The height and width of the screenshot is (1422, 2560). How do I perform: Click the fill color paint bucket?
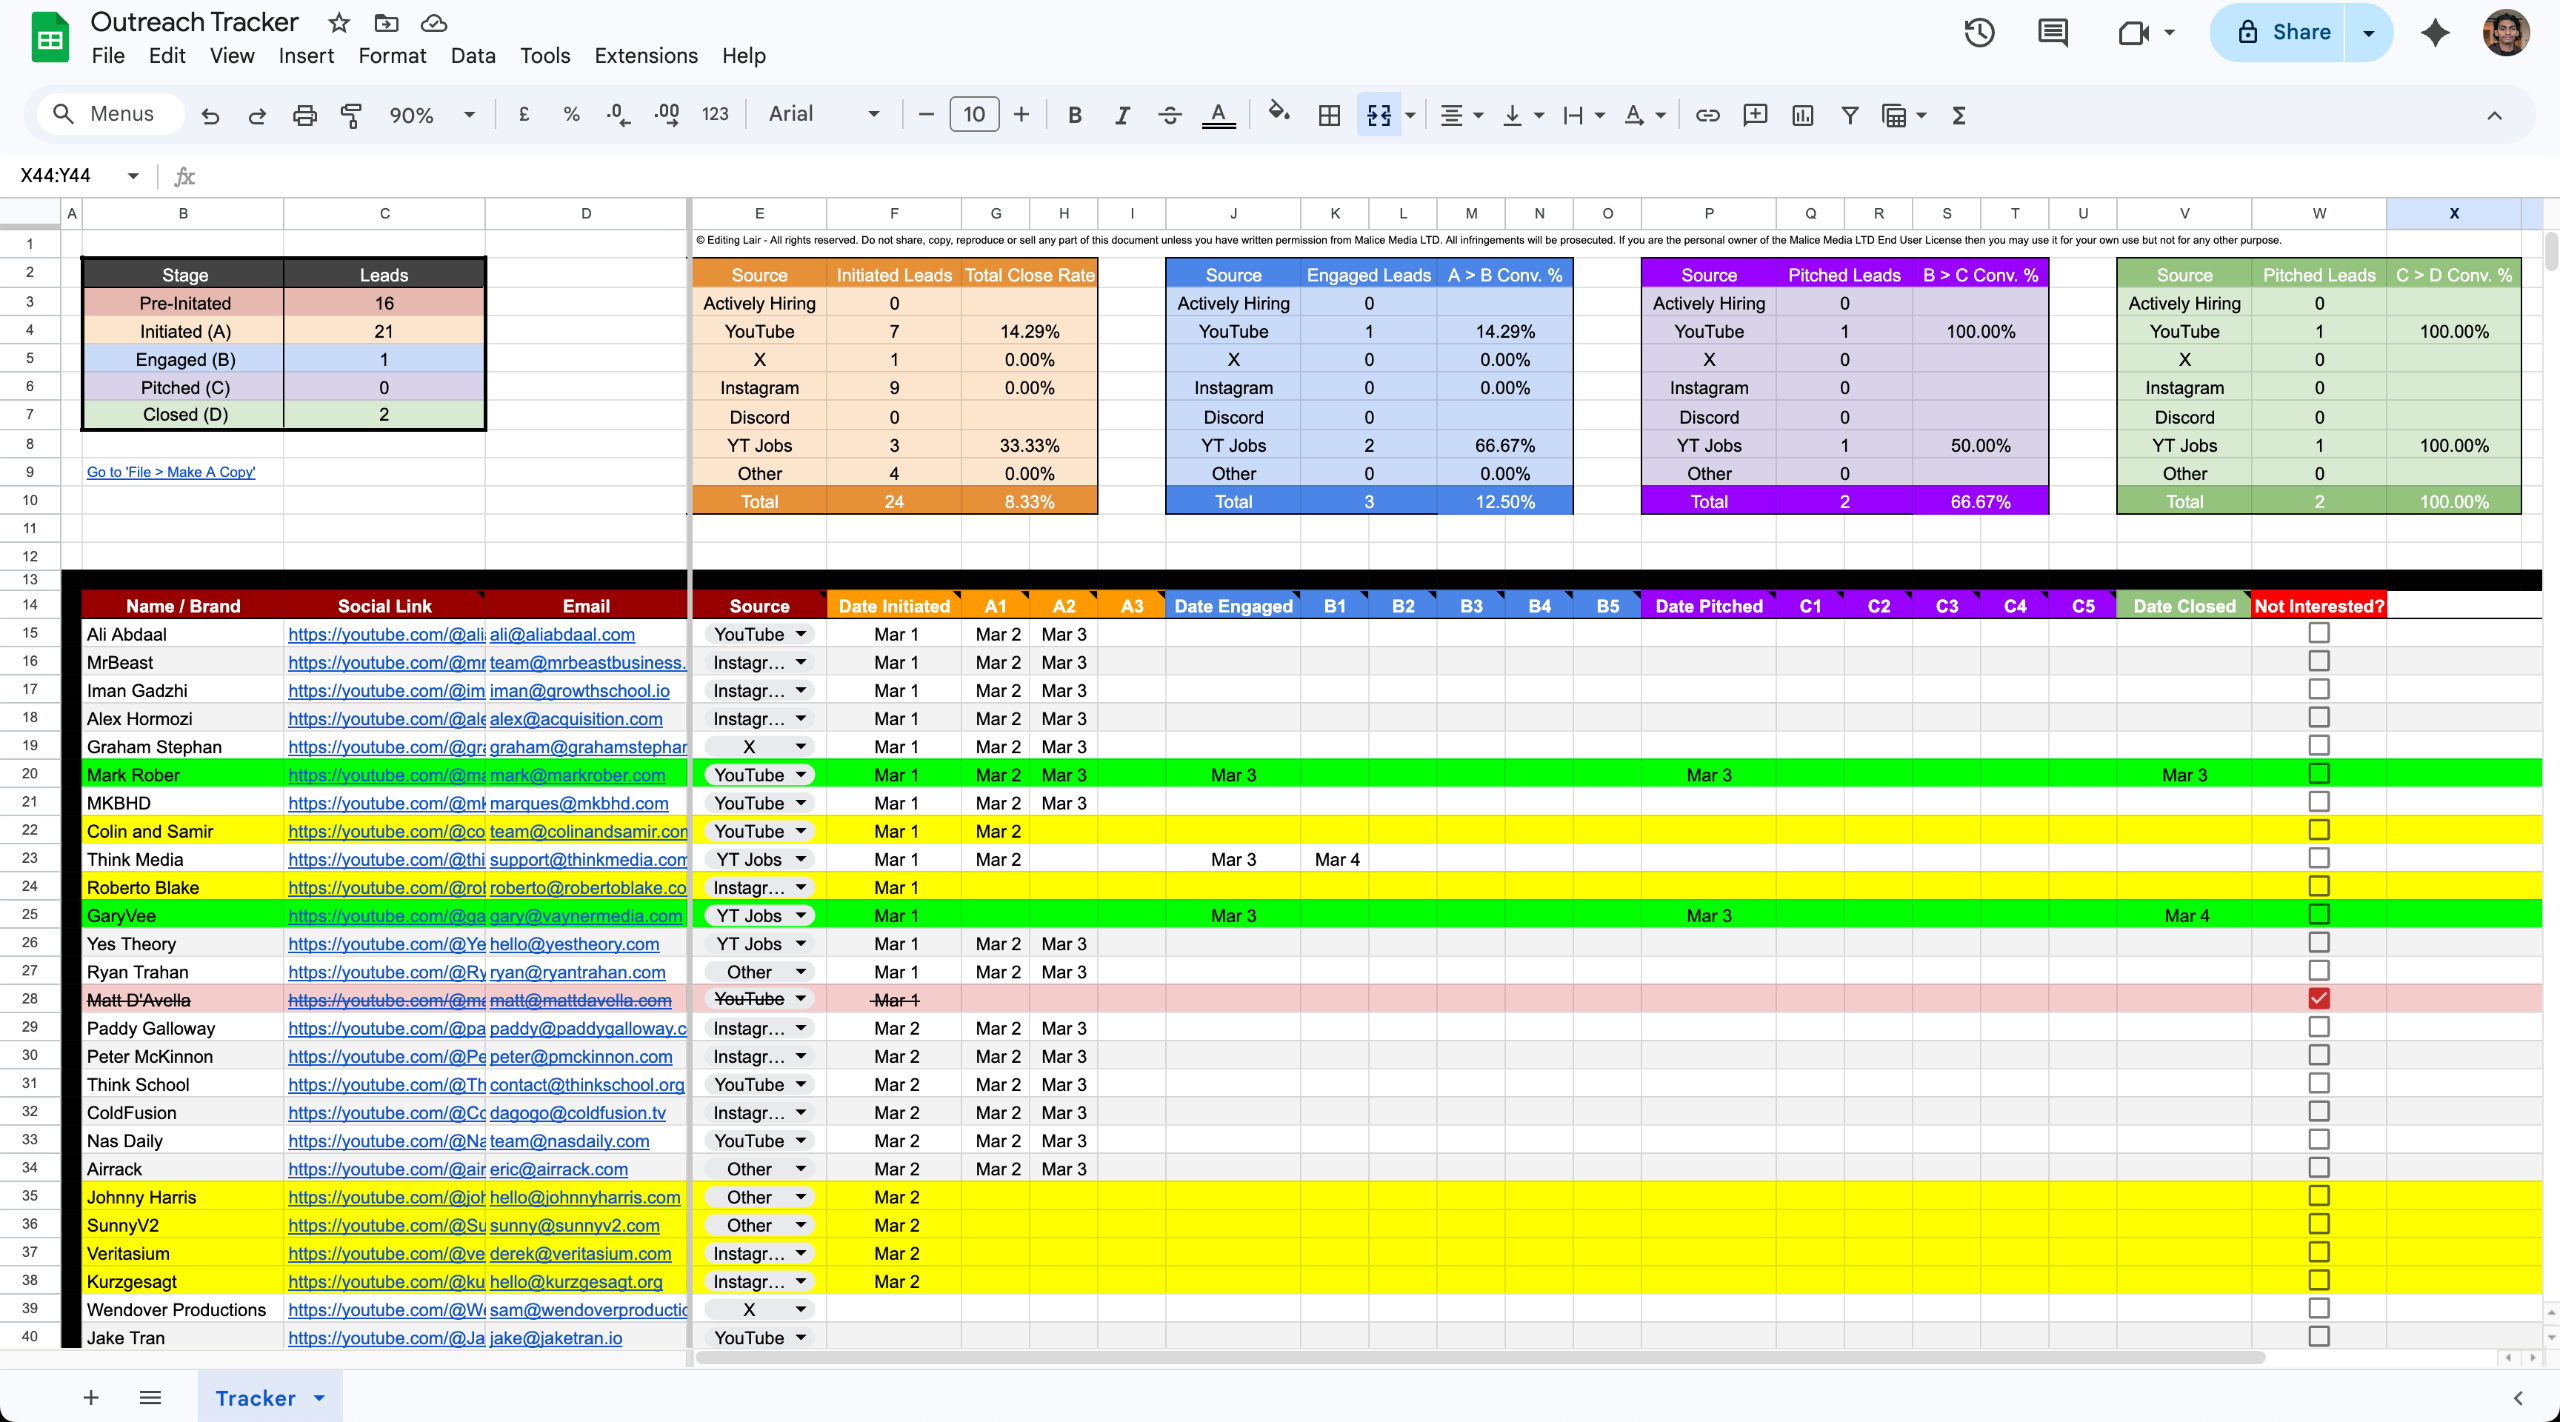(1278, 113)
